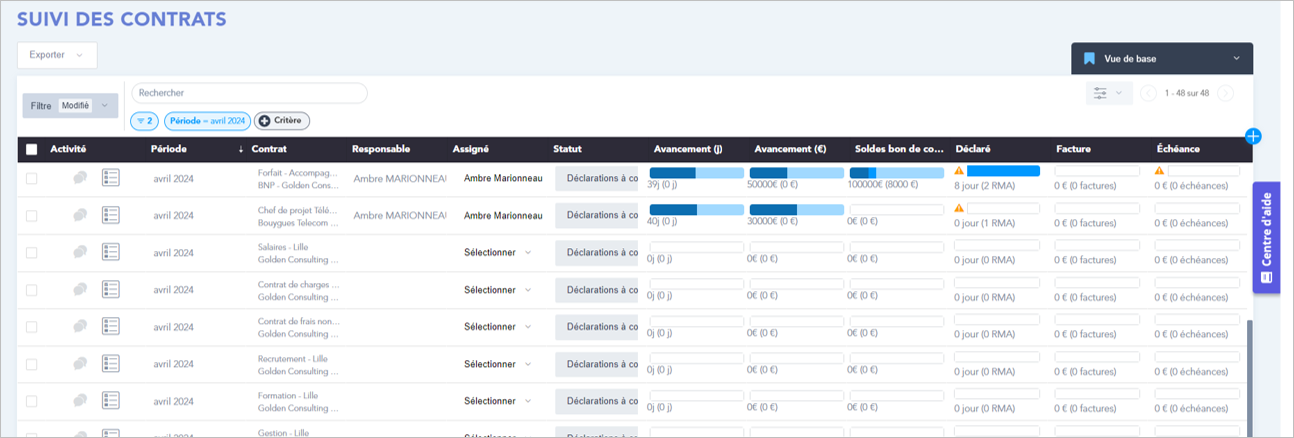Open comments for the Recrutement - Lille row
The width and height of the screenshot is (1294, 438).
click(x=79, y=363)
